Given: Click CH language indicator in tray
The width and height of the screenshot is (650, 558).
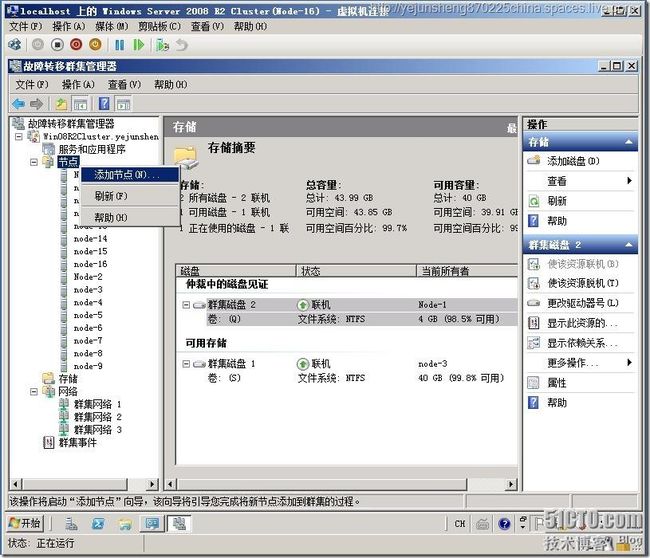Looking at the screenshot, I should [460, 524].
